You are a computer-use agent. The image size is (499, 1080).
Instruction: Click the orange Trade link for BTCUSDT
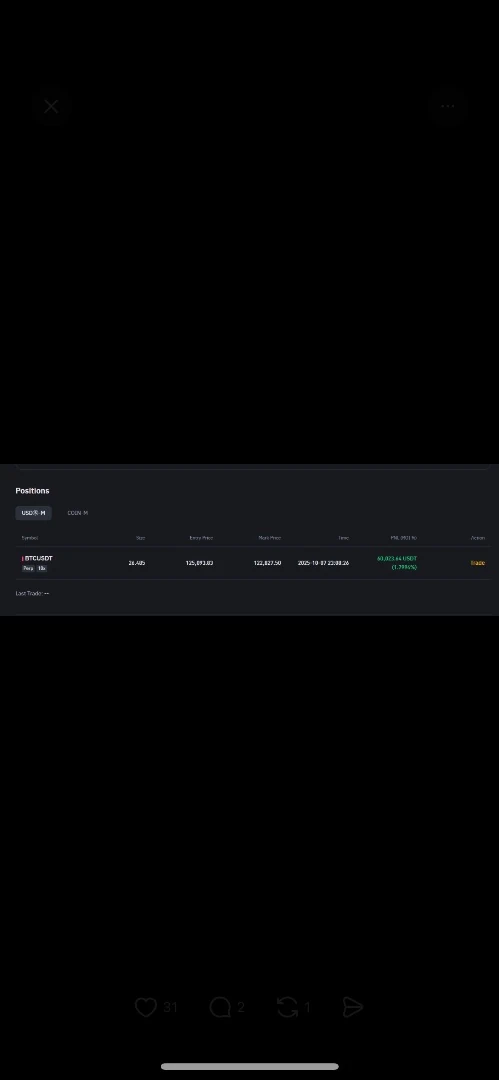[x=478, y=563]
